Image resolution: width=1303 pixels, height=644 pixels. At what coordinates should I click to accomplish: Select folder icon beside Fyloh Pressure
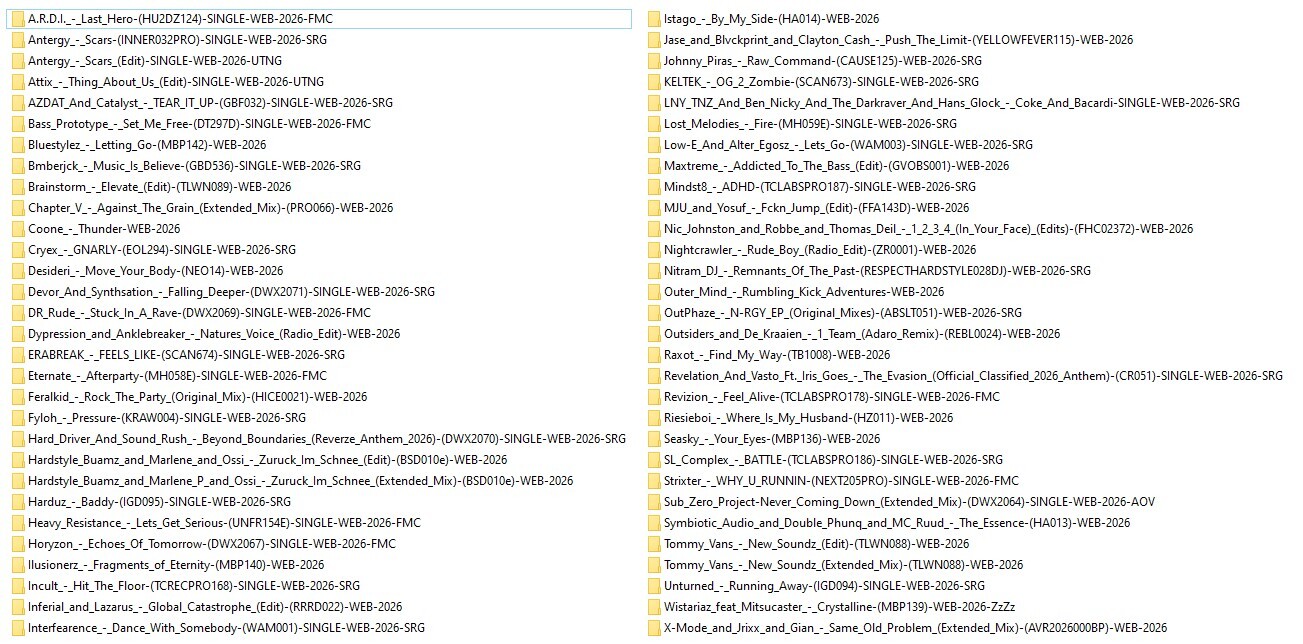(x=17, y=418)
